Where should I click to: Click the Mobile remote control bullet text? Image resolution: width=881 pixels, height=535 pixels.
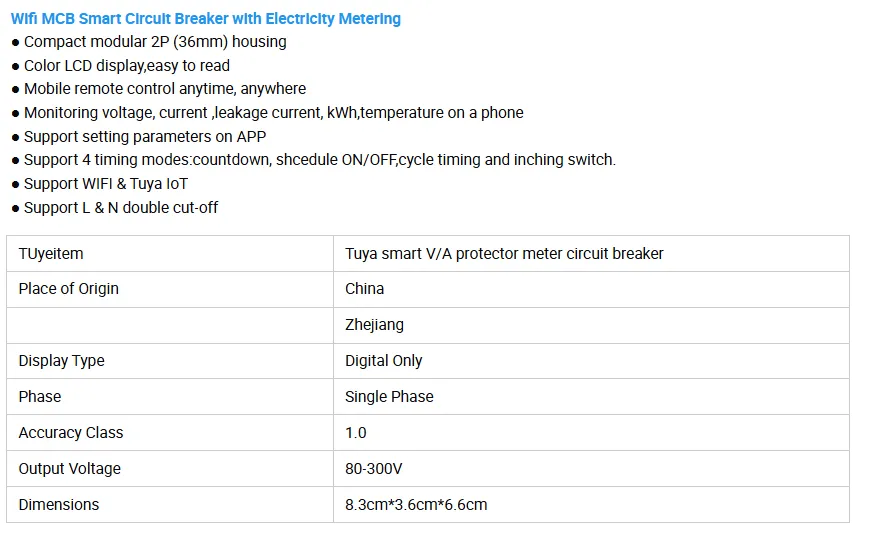tap(165, 89)
